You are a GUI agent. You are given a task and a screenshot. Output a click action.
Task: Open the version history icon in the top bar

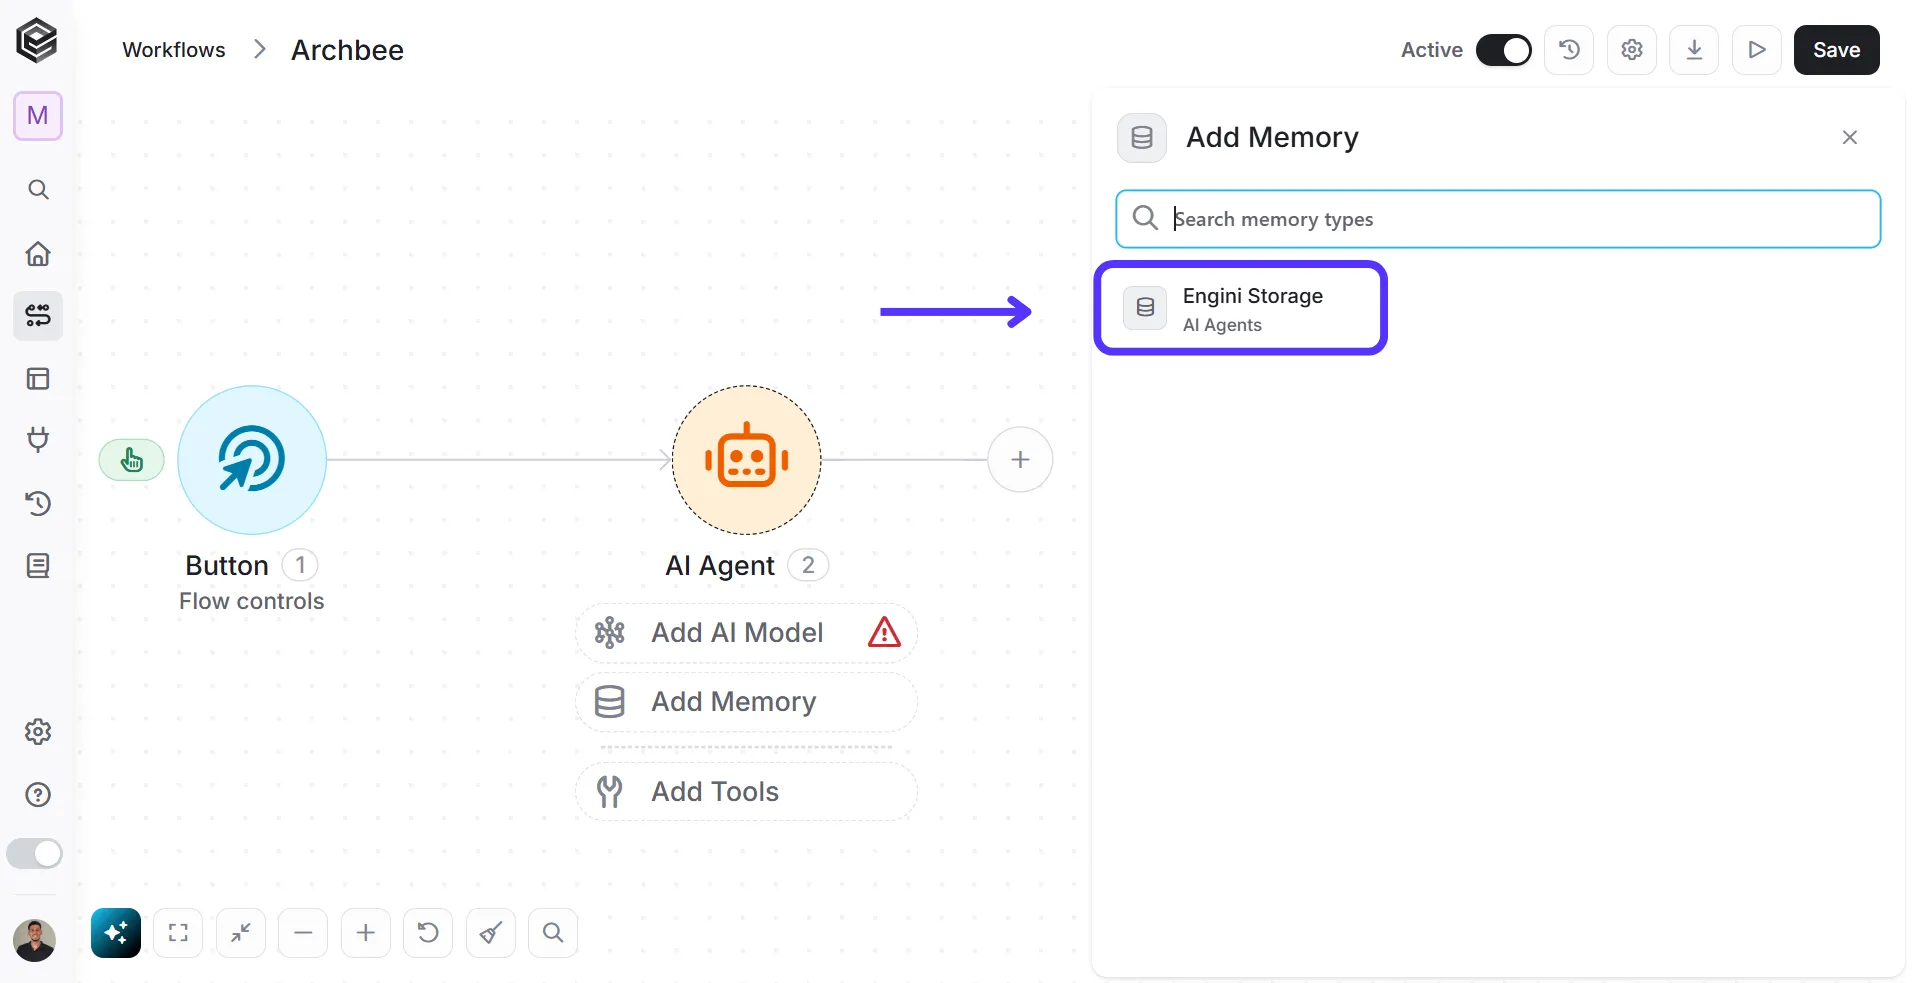click(1569, 50)
